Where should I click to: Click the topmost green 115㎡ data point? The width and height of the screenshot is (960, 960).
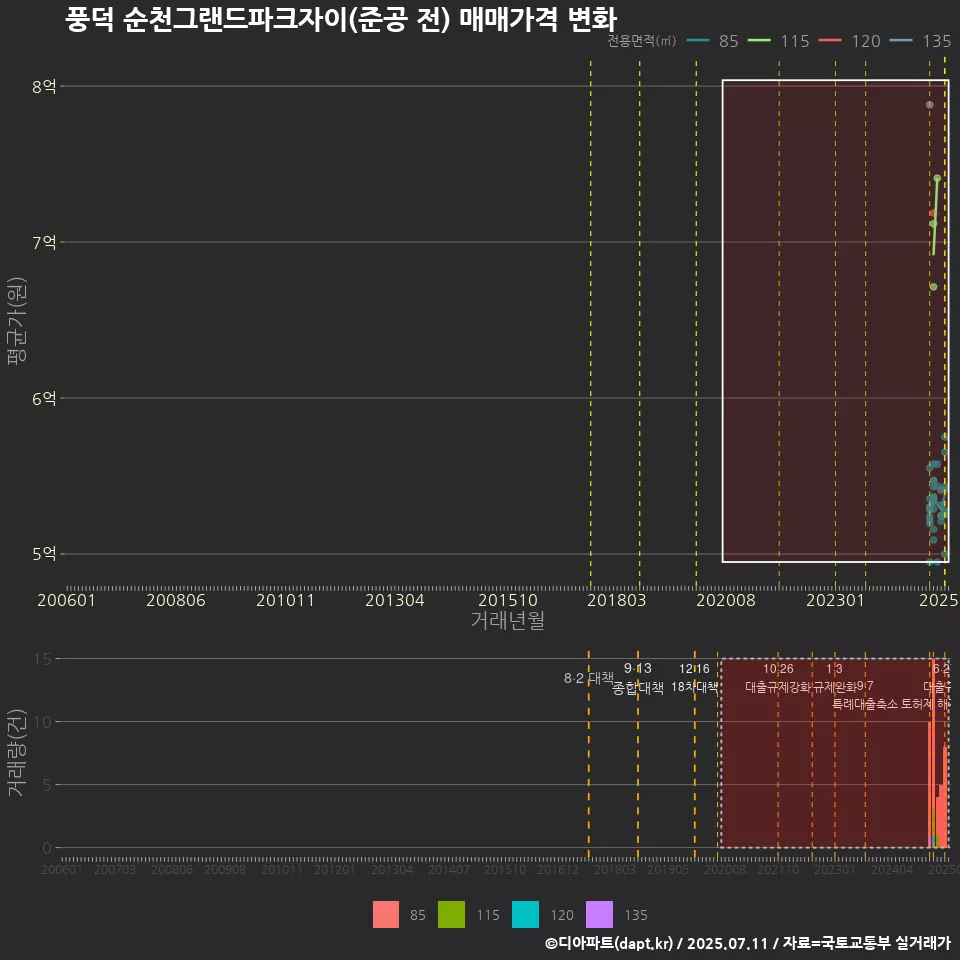(x=937, y=178)
